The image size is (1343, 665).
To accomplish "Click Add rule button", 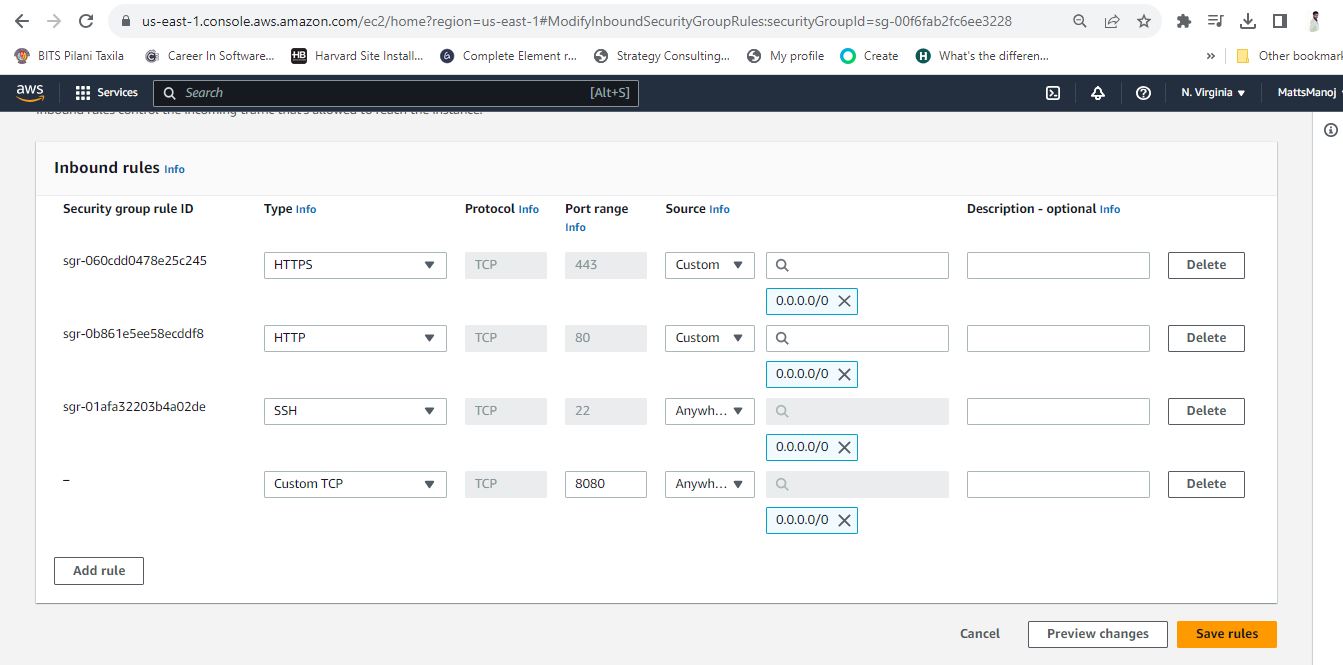I will point(99,571).
